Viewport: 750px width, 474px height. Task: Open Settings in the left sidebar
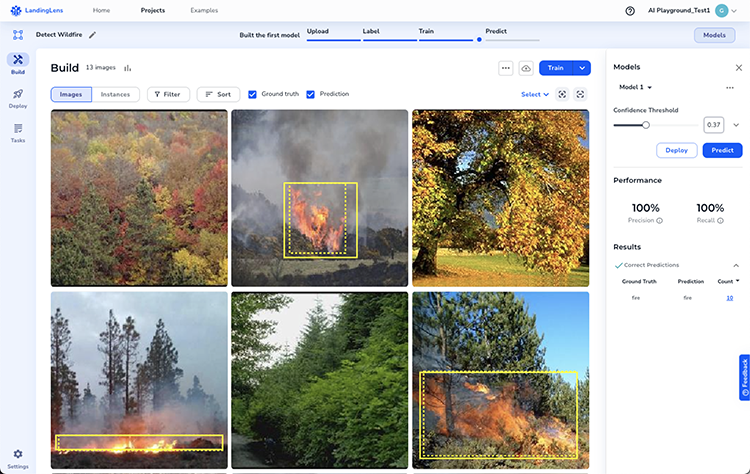coord(17,458)
